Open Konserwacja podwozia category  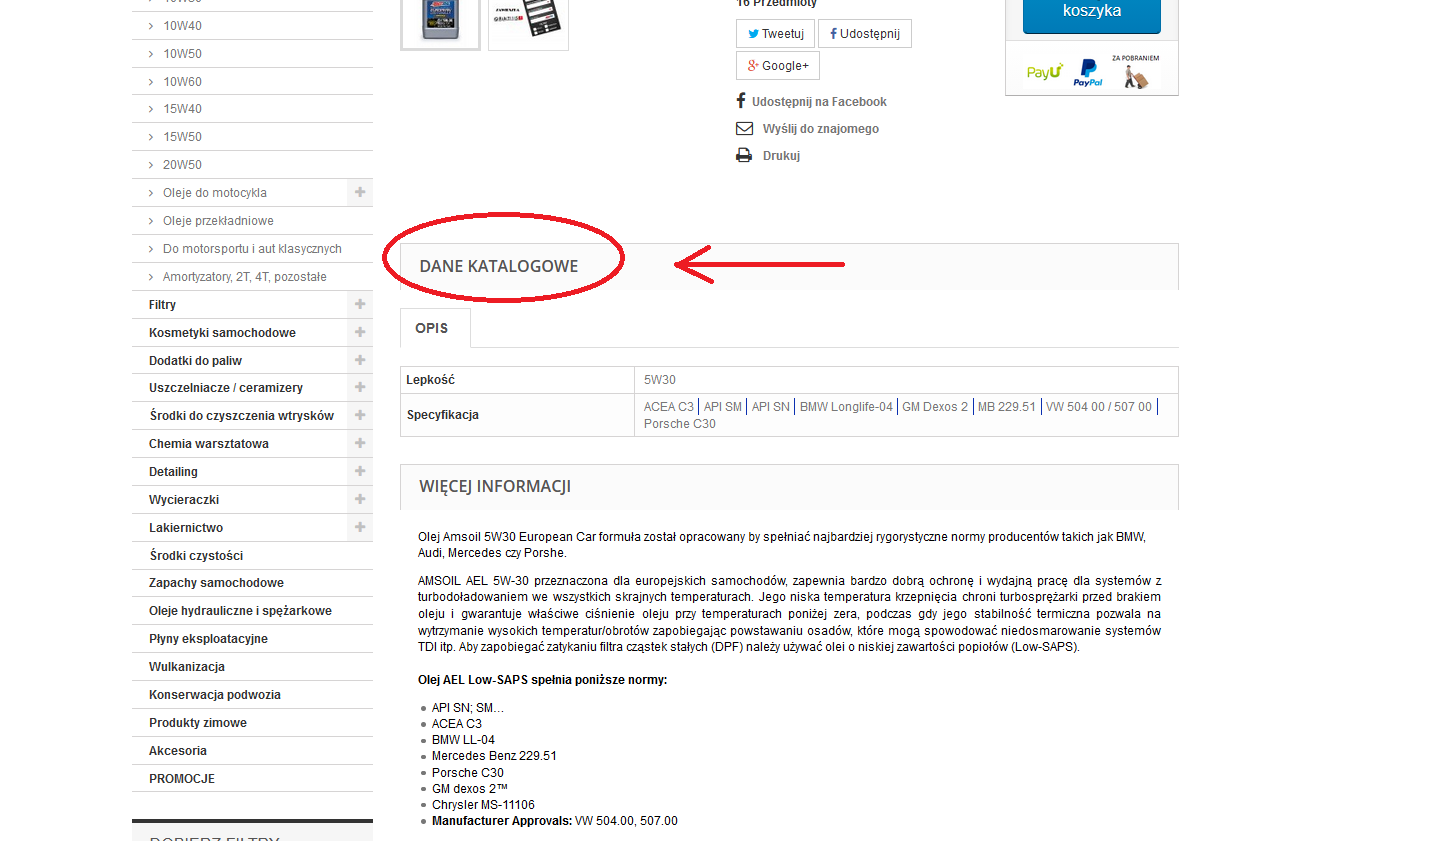(215, 695)
